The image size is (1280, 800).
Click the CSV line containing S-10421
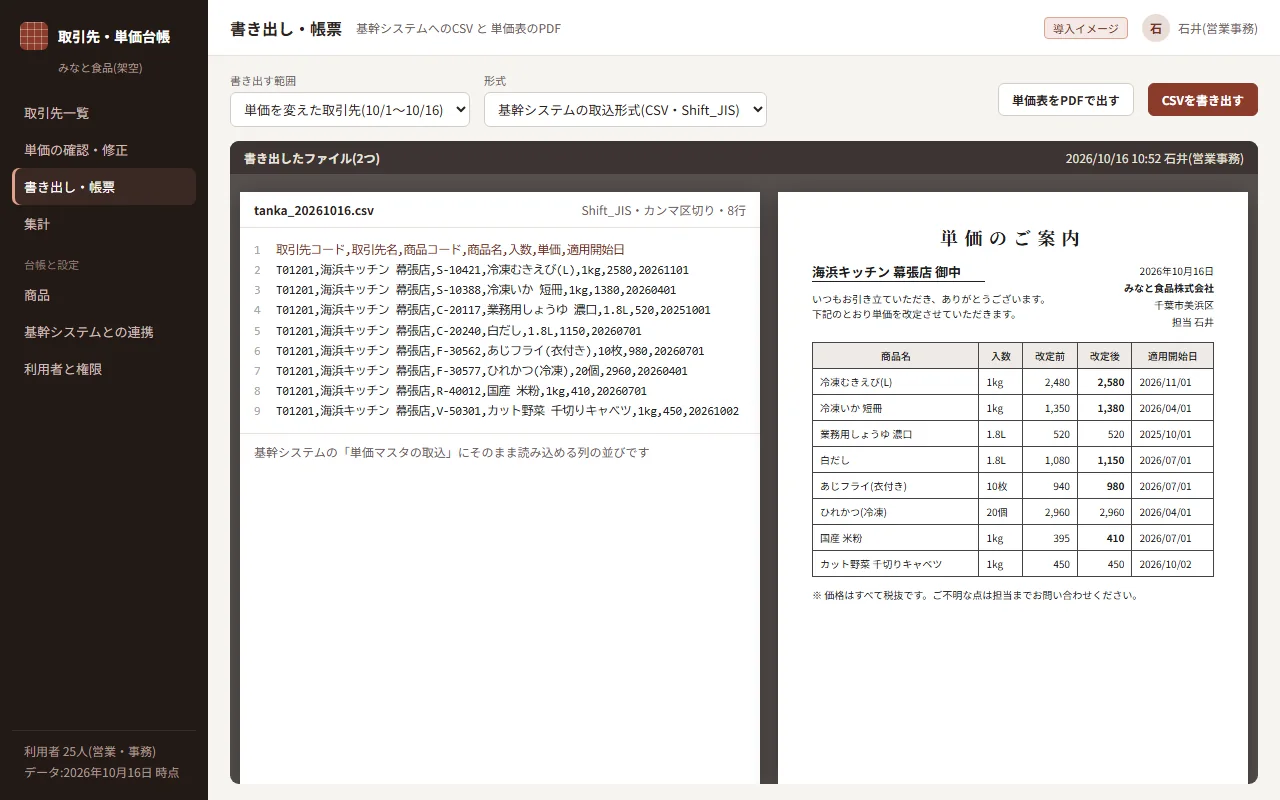tap(482, 270)
